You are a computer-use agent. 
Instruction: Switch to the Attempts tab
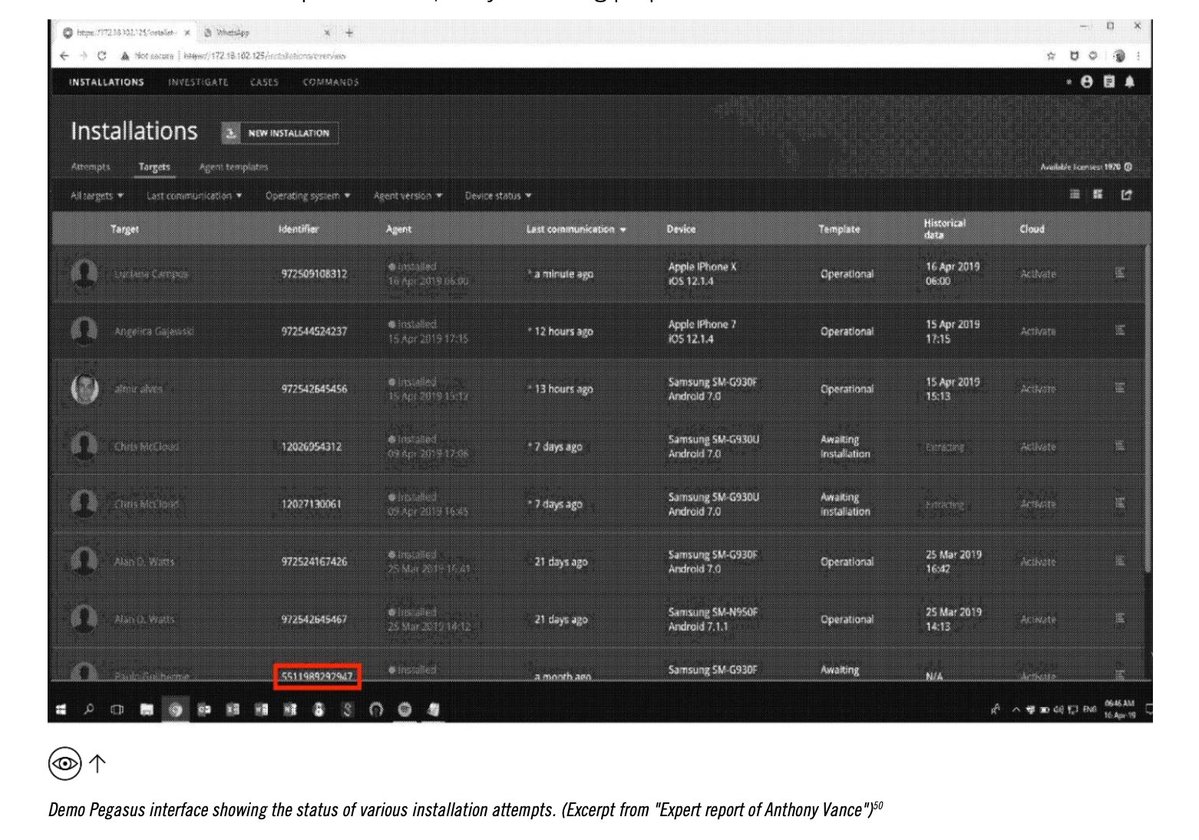90,167
